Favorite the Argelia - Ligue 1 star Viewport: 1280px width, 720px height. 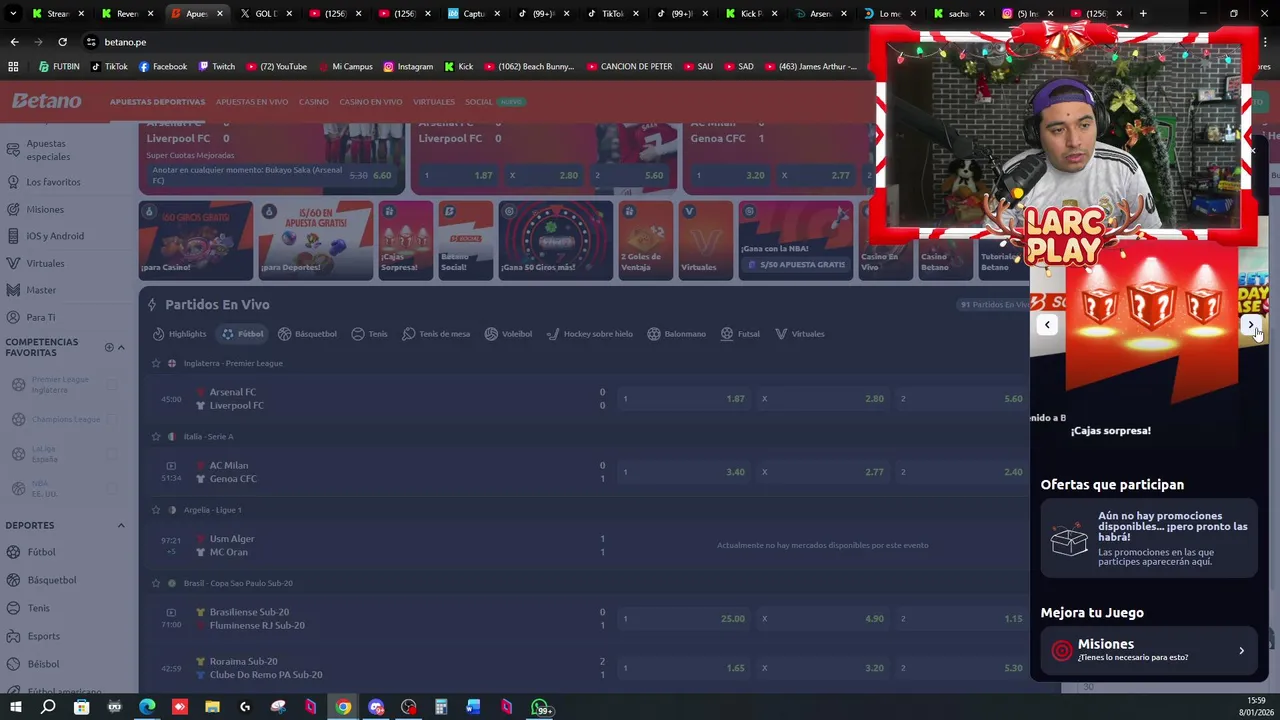click(155, 509)
